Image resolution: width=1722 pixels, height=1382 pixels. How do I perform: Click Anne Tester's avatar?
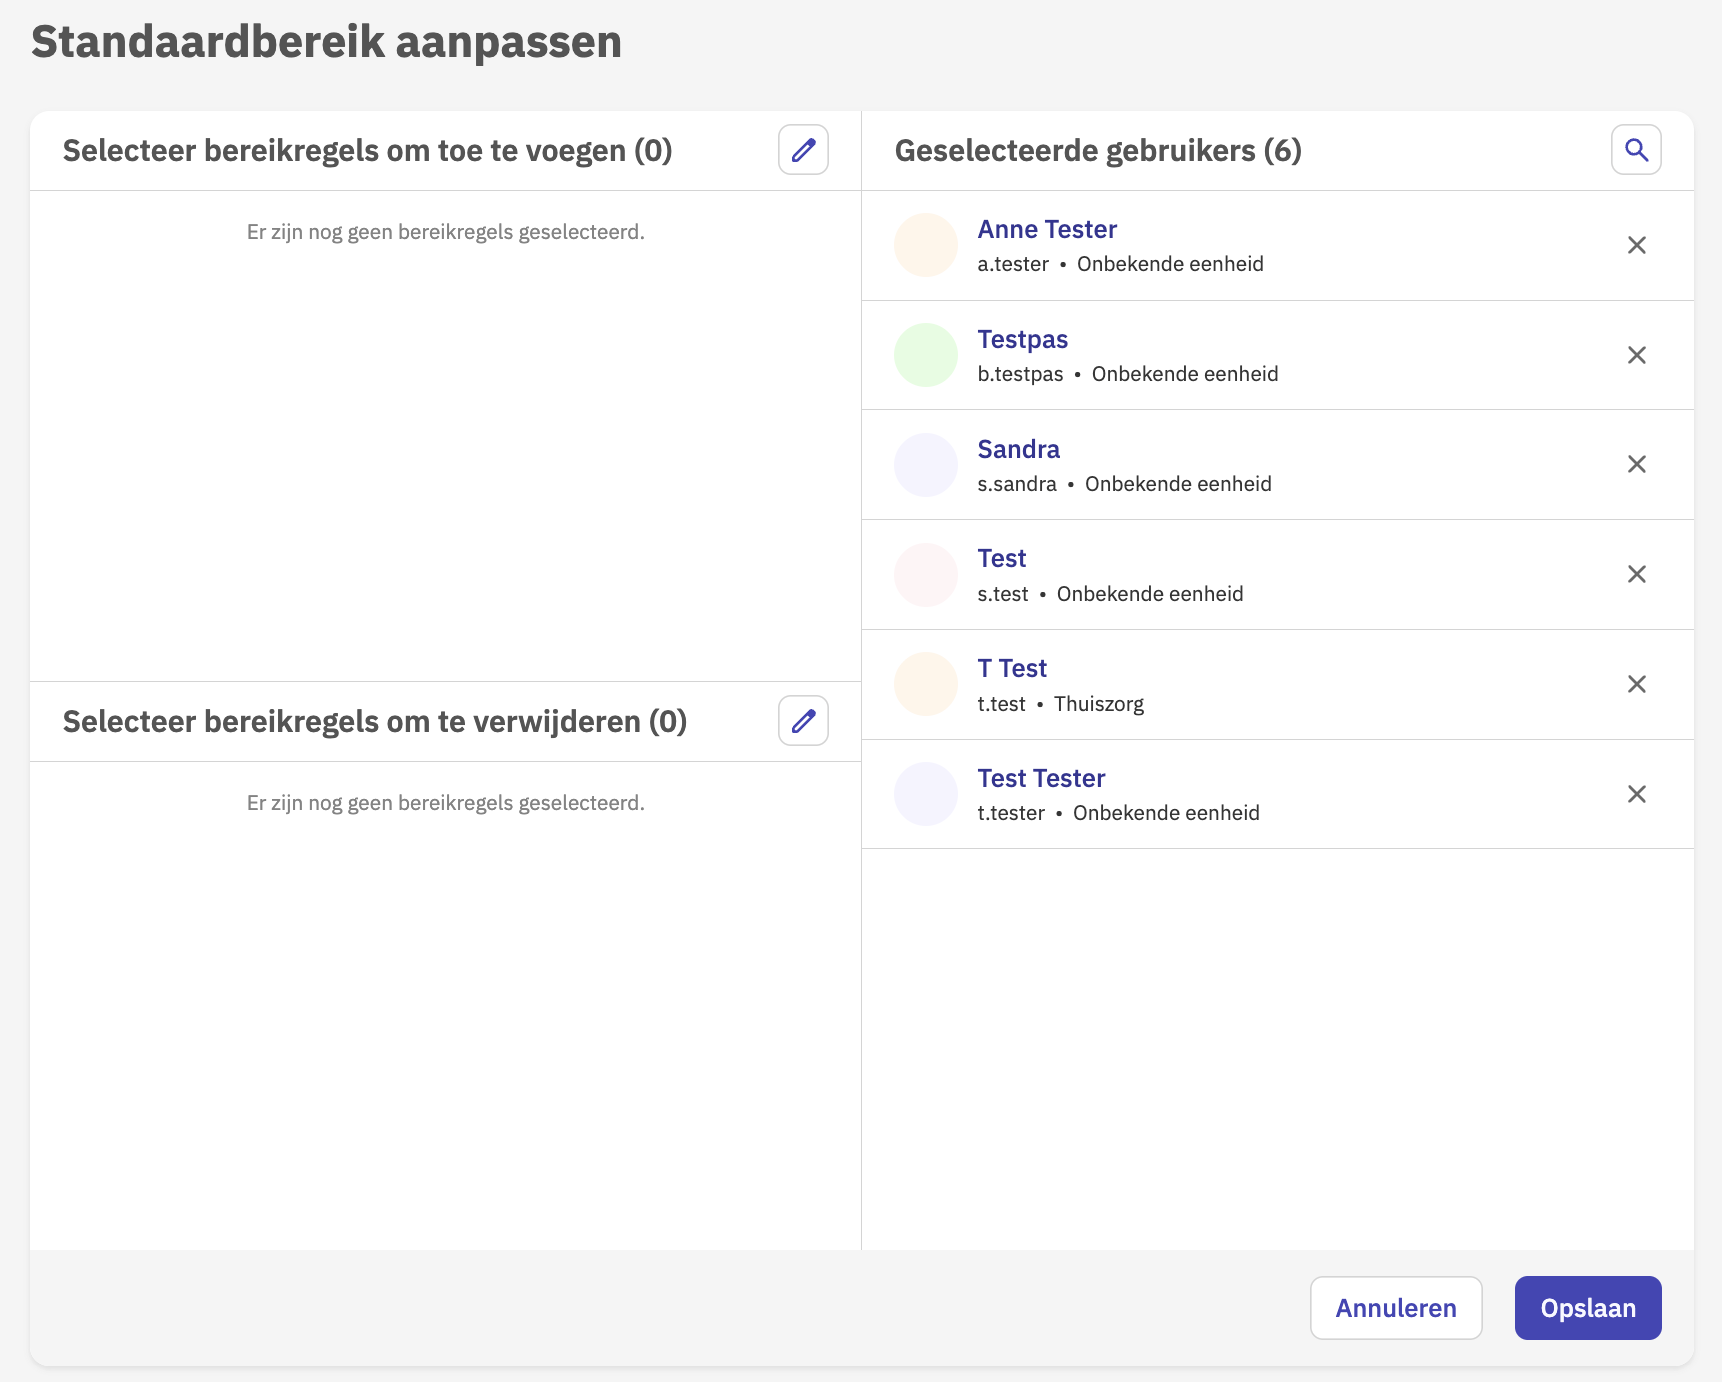click(926, 245)
